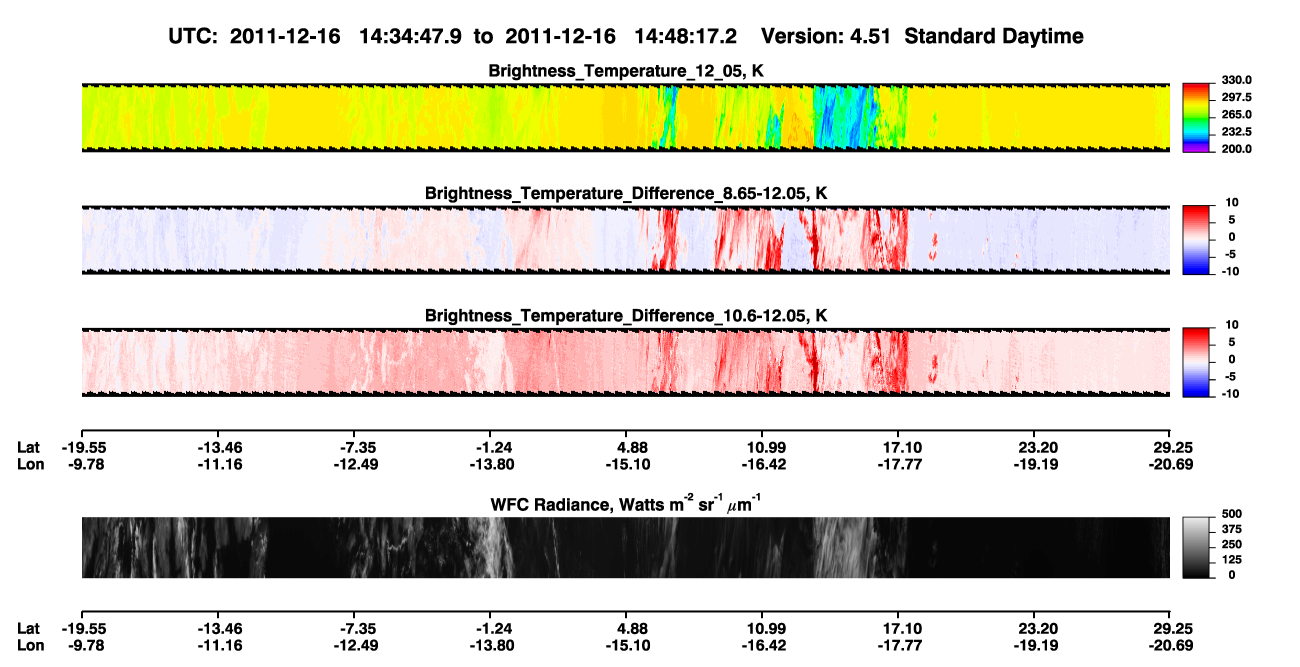
Task: Click longitude -12.49 on the axis above WFC panel
Action: click(x=357, y=464)
